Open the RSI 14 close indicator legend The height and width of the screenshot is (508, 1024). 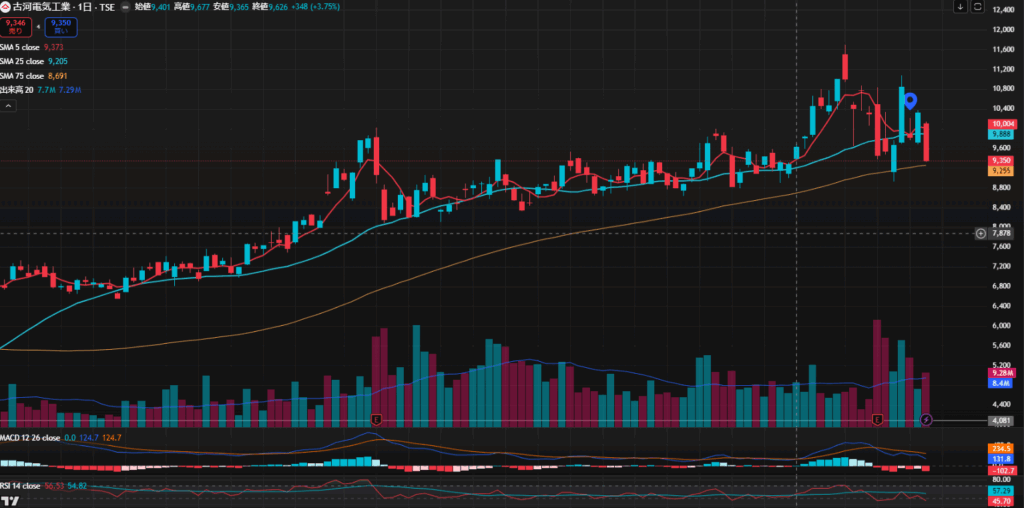point(20,486)
